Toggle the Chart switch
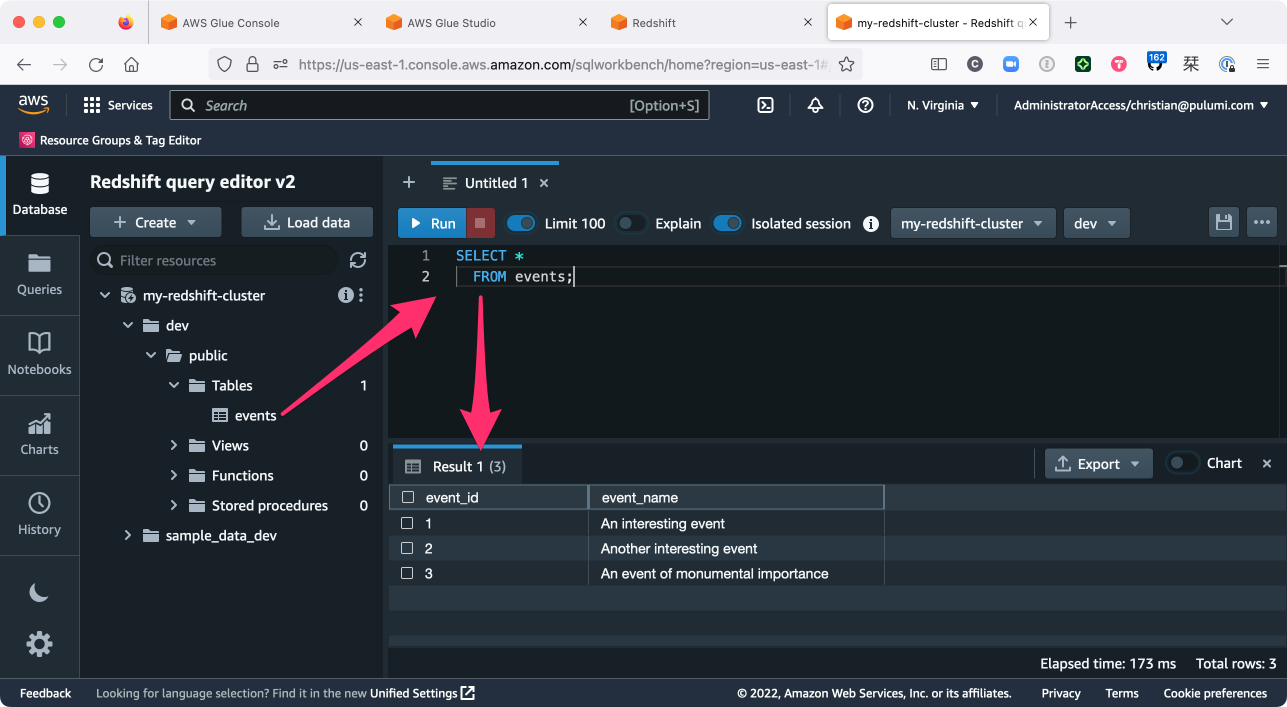The height and width of the screenshot is (707, 1287). click(x=1183, y=463)
